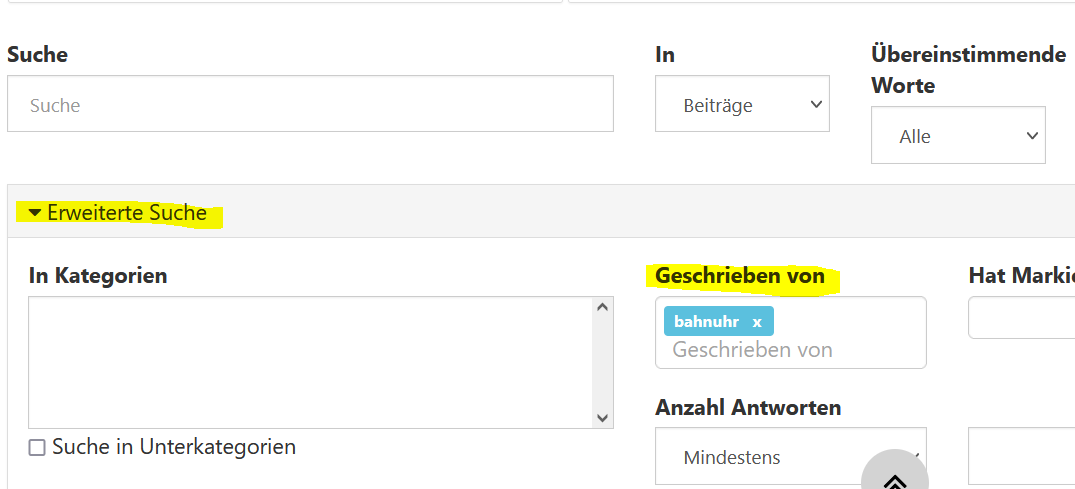Select the bahnuhr tag chip
The width and height of the screenshot is (1075, 489).
706,322
